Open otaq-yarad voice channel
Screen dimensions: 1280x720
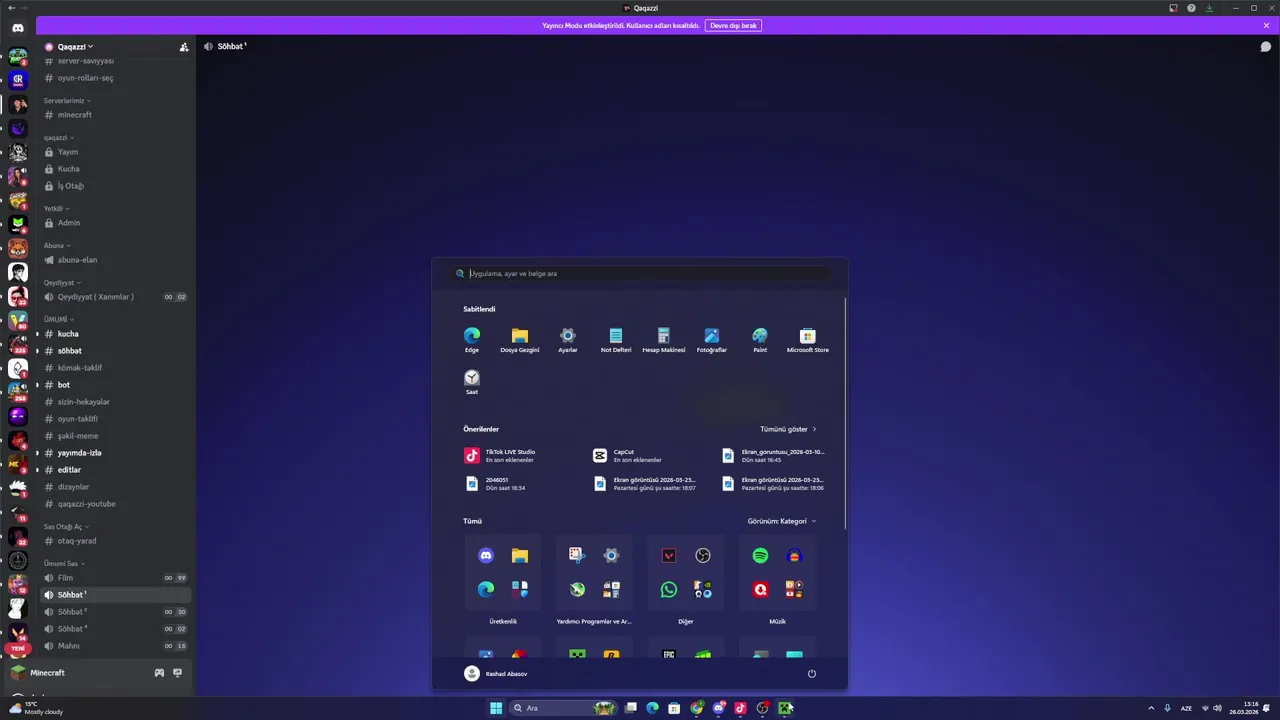click(115, 541)
